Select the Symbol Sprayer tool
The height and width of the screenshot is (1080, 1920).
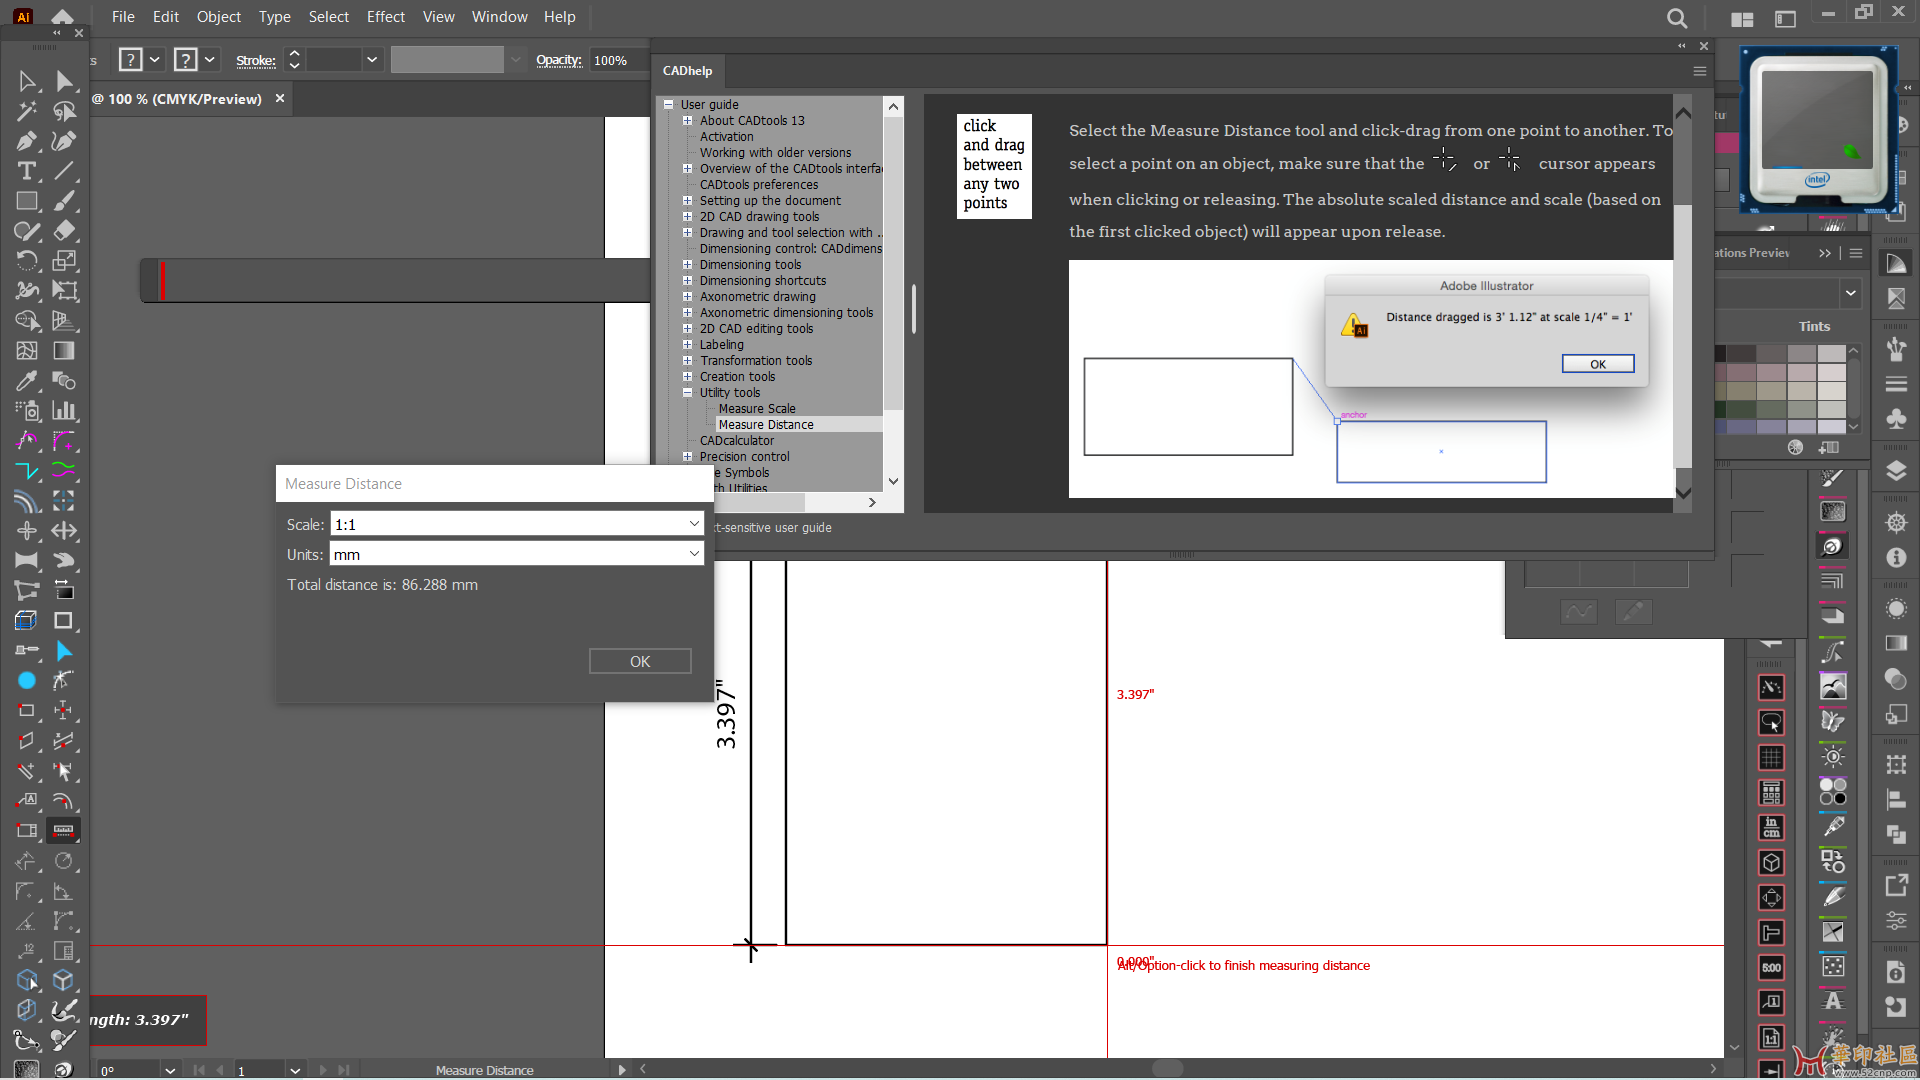pyautogui.click(x=27, y=411)
